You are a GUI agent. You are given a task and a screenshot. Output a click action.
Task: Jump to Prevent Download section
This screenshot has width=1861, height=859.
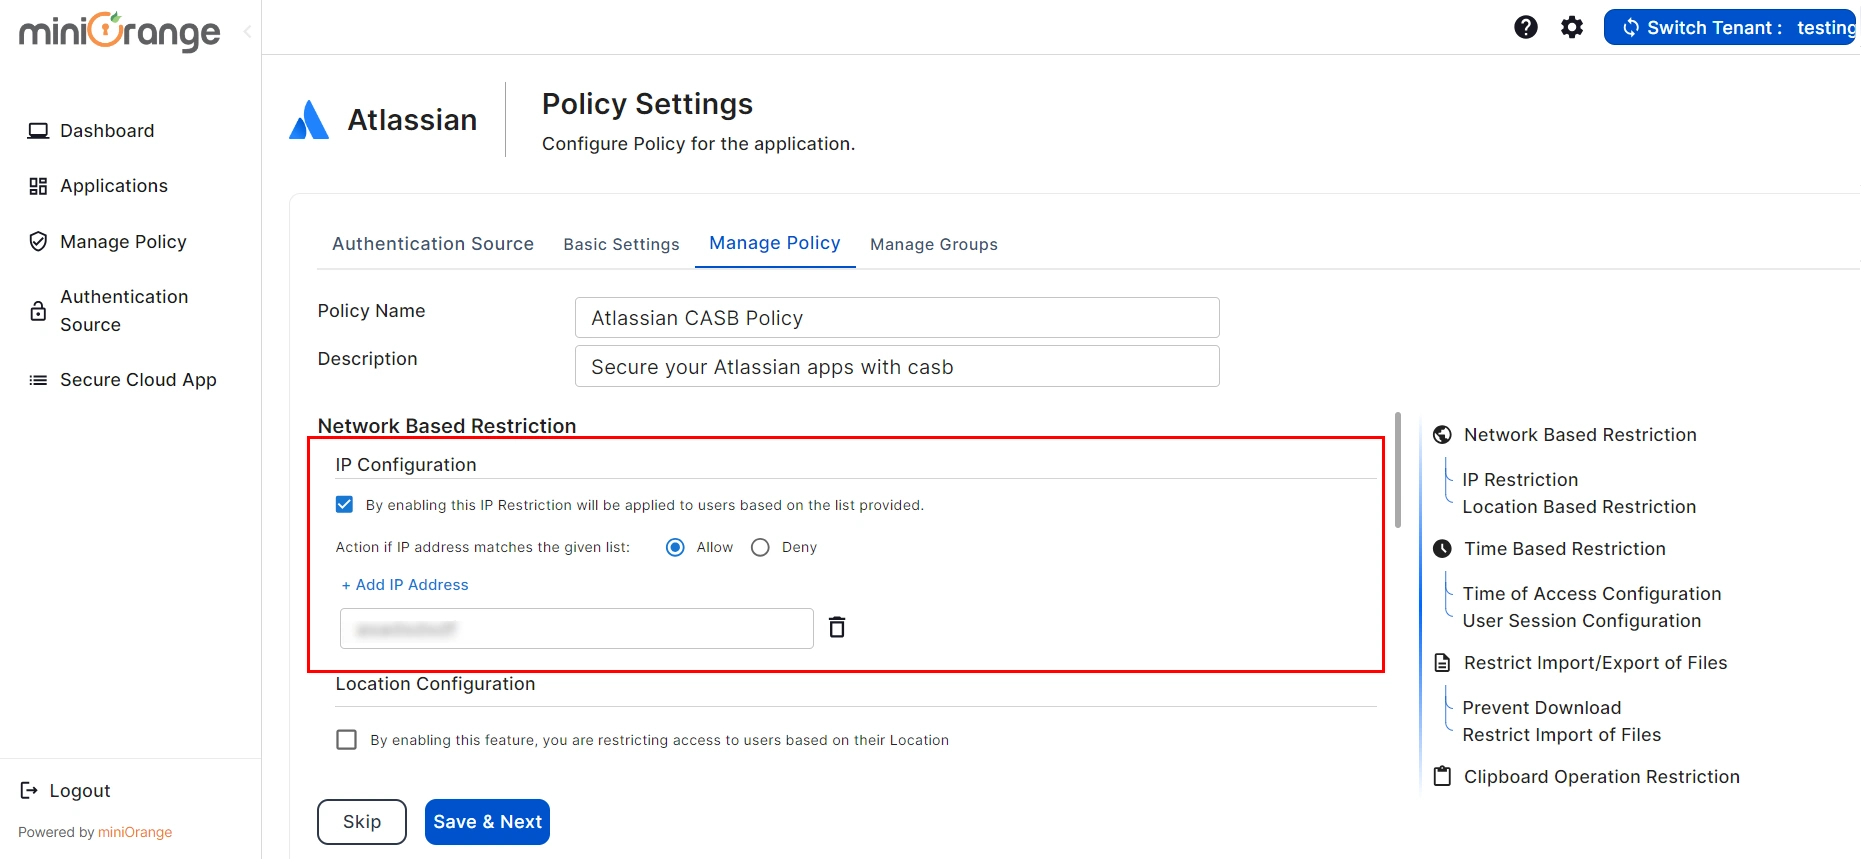(x=1542, y=708)
